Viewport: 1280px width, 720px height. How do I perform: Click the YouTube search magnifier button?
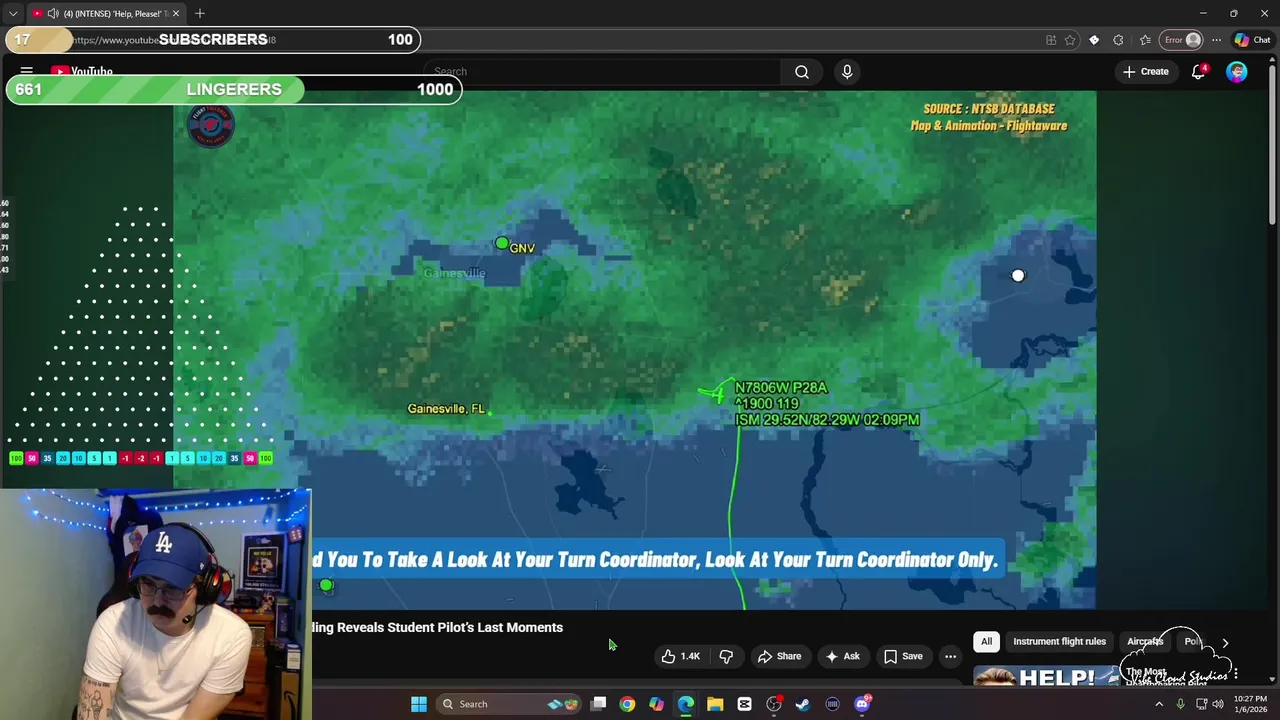(x=802, y=71)
